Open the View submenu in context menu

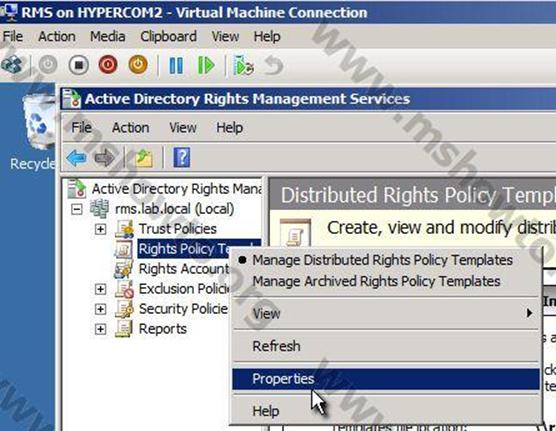point(386,314)
